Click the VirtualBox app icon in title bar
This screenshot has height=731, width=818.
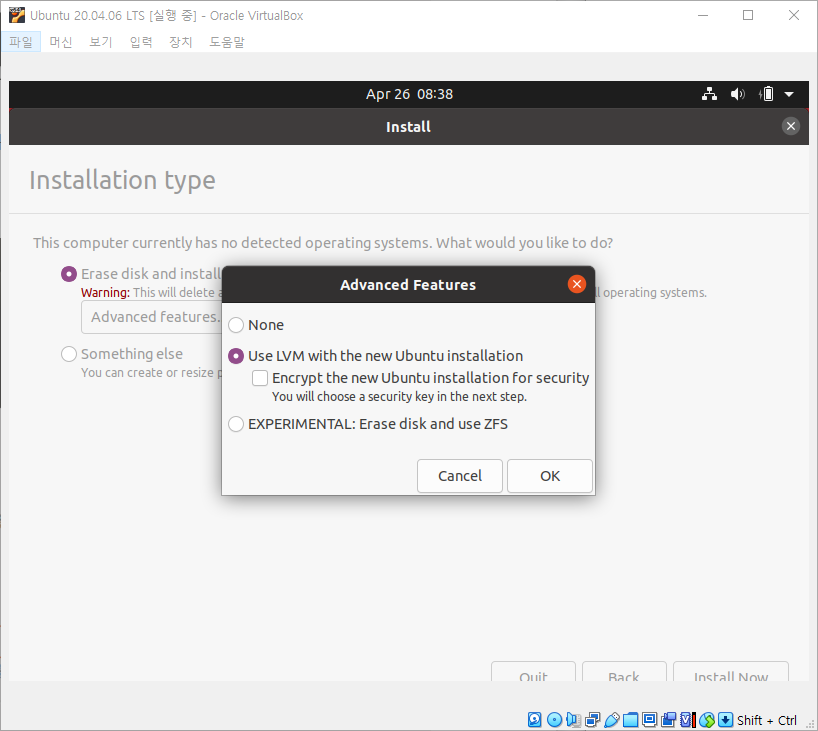click(x=17, y=16)
